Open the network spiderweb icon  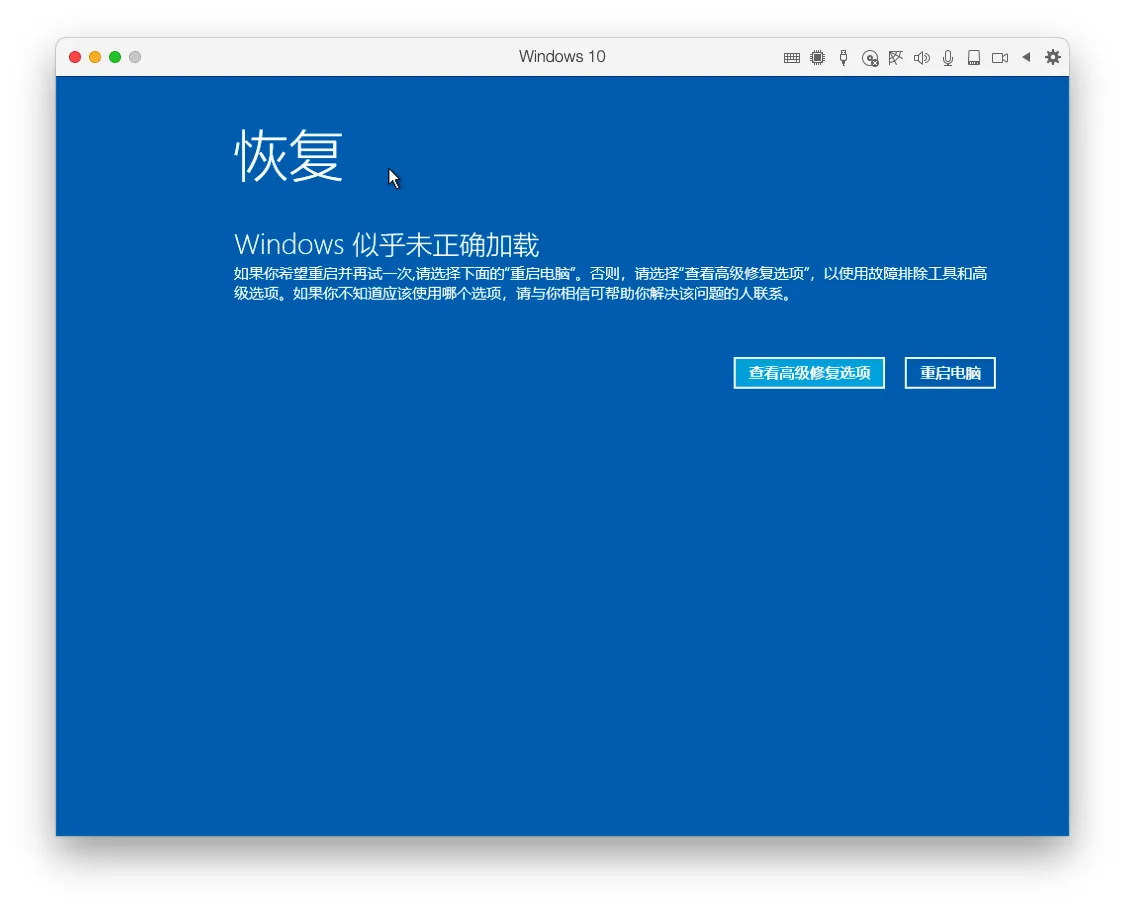pyautogui.click(x=895, y=57)
